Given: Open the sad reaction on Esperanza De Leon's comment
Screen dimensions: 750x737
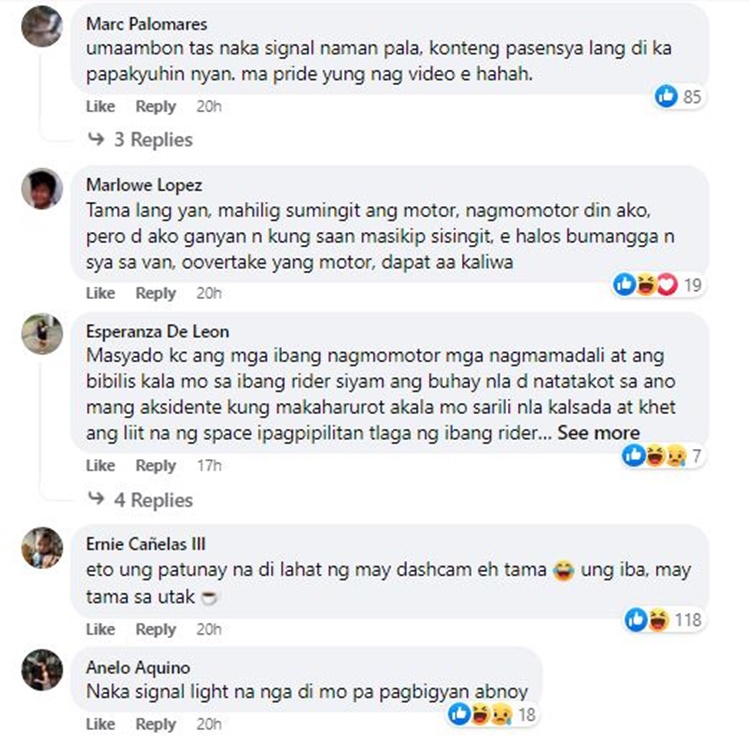Looking at the screenshot, I should pyautogui.click(x=676, y=456).
